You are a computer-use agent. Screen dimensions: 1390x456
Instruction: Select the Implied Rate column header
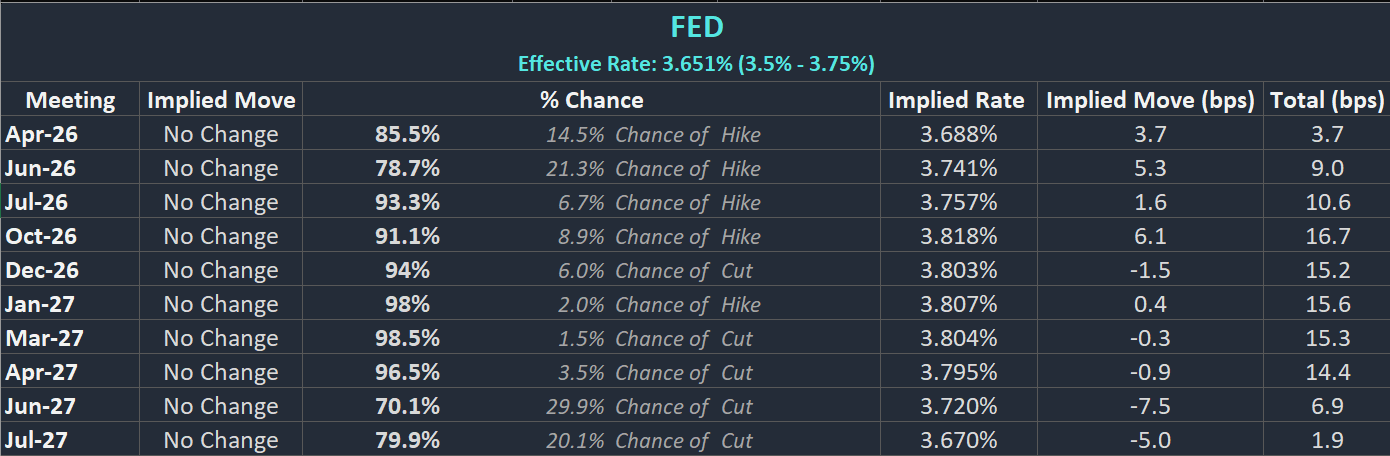956,100
